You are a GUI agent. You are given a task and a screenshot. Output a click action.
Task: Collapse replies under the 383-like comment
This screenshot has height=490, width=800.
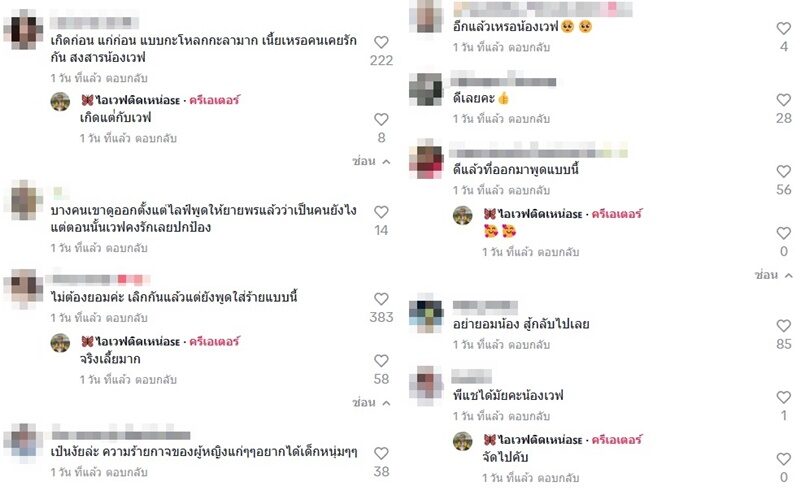371,403
